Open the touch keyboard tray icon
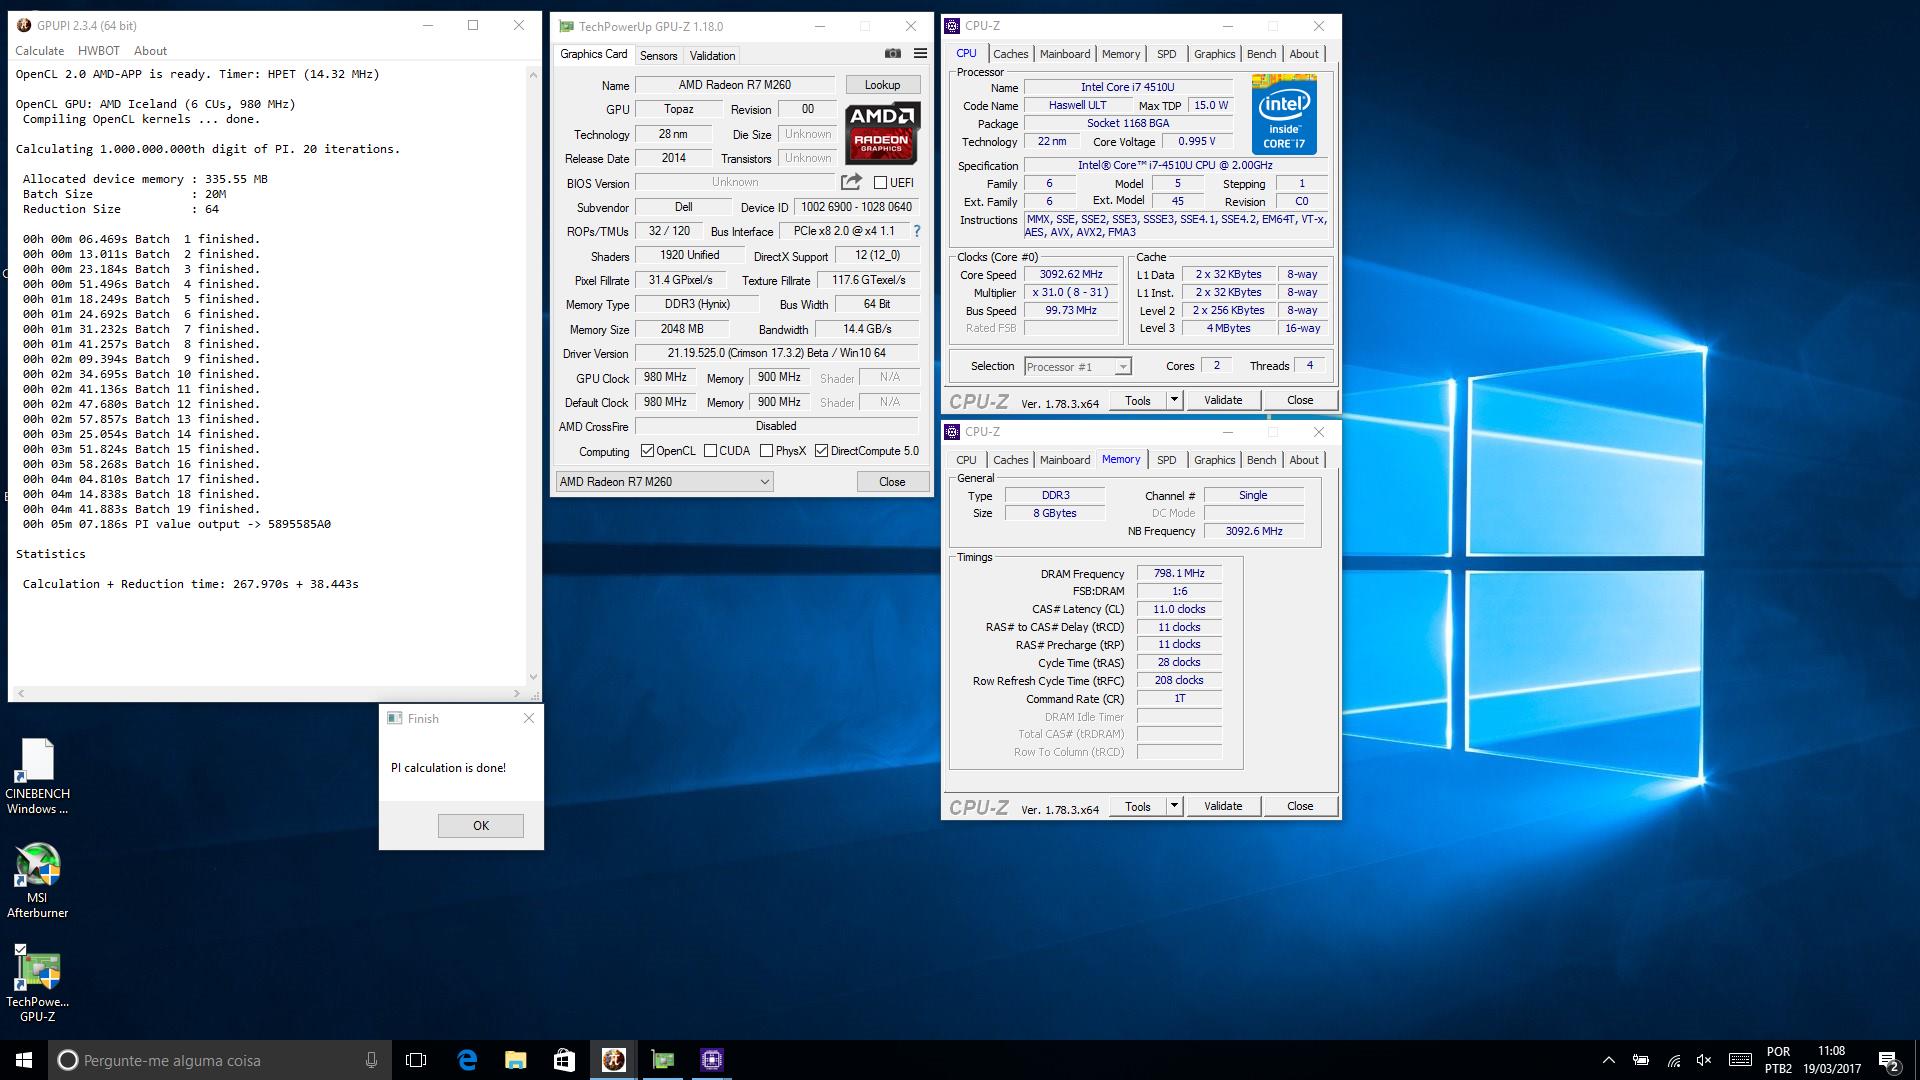This screenshot has height=1080, width=1920. 1740,1060
